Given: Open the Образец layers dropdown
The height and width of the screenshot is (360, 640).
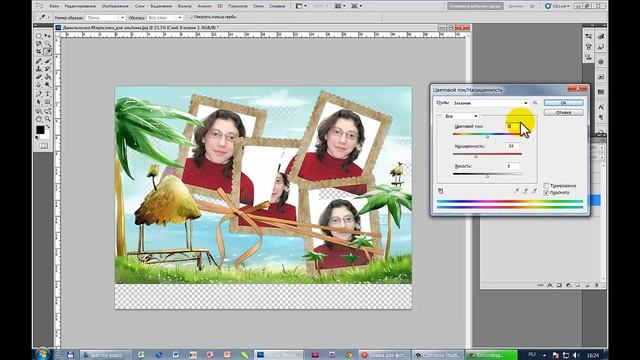Looking at the screenshot, I should [165, 18].
